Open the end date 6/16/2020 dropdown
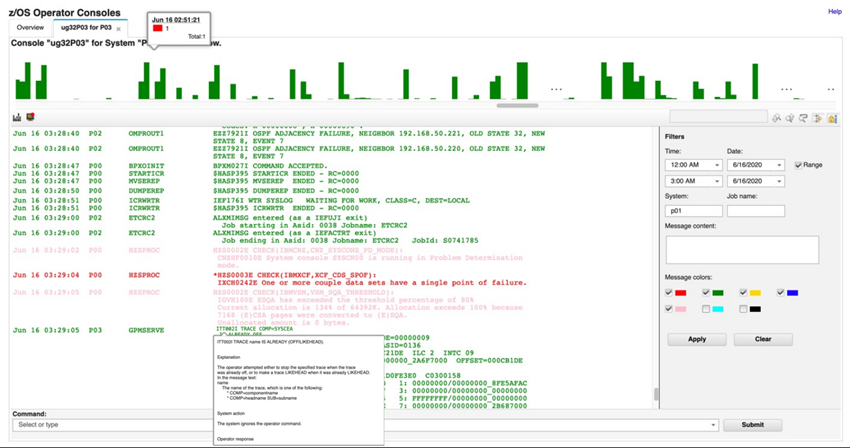The image size is (850, 448). 779,181
